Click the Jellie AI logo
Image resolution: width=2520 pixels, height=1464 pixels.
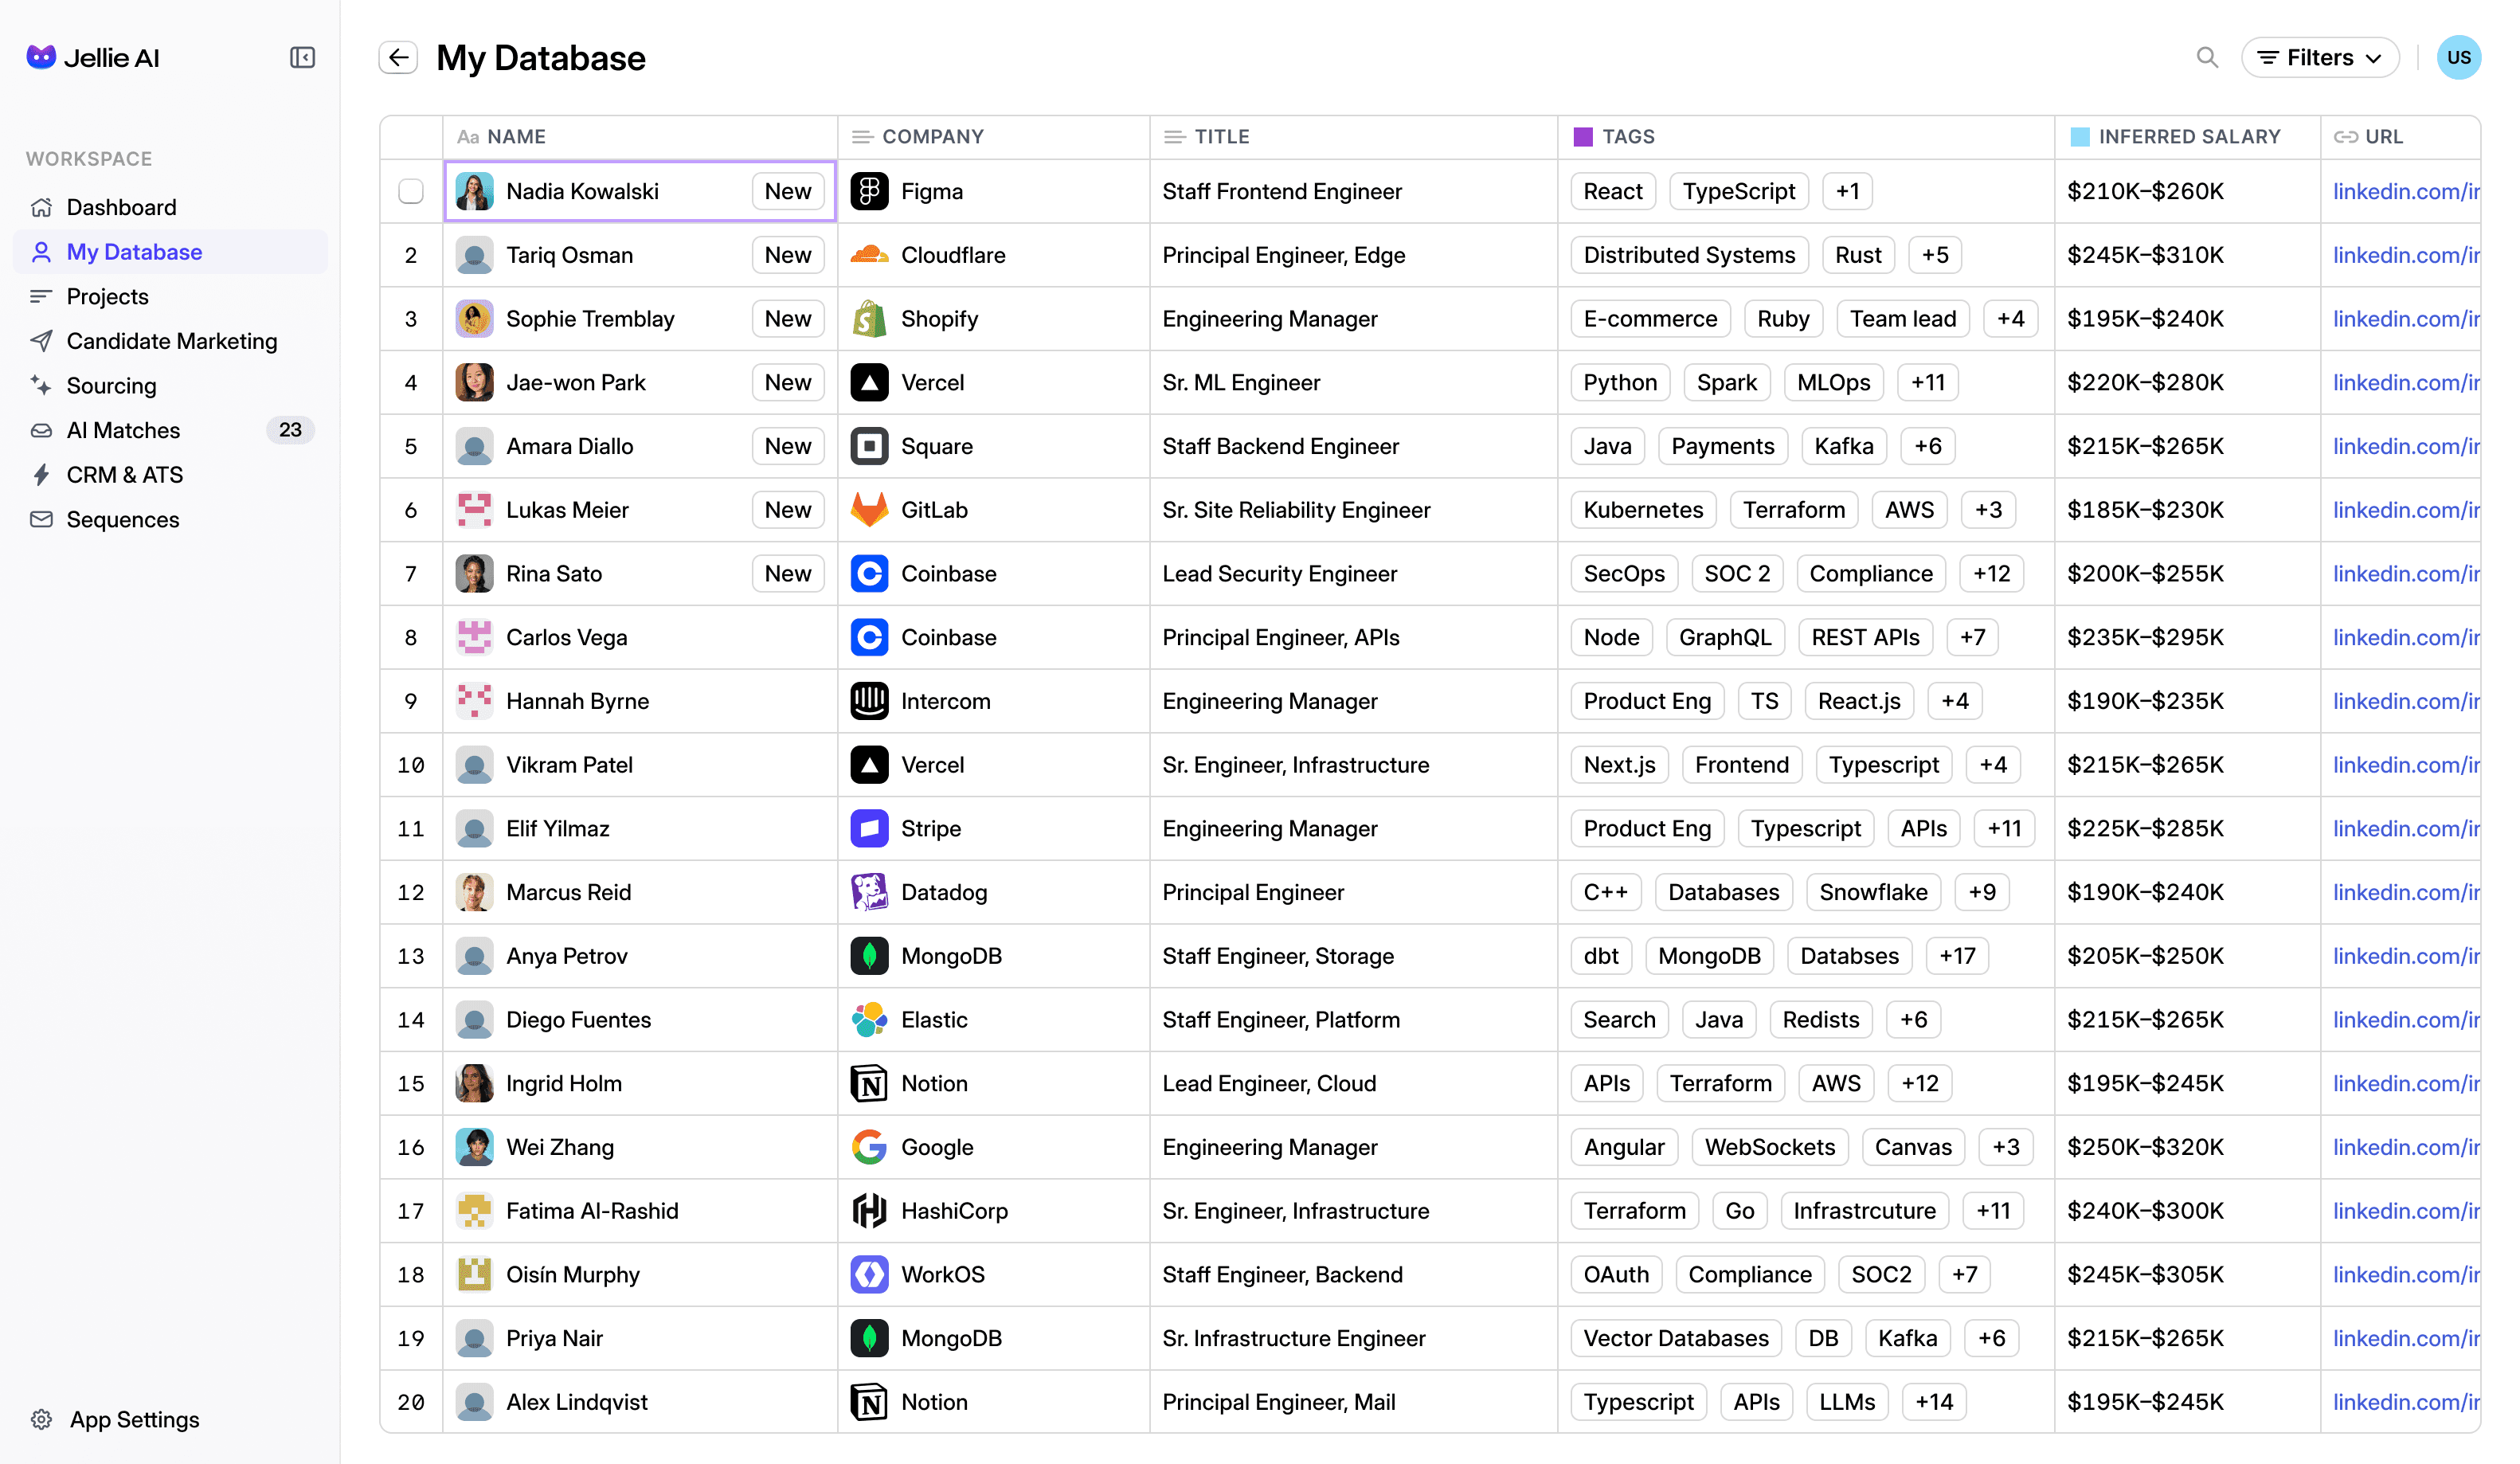click(x=41, y=57)
